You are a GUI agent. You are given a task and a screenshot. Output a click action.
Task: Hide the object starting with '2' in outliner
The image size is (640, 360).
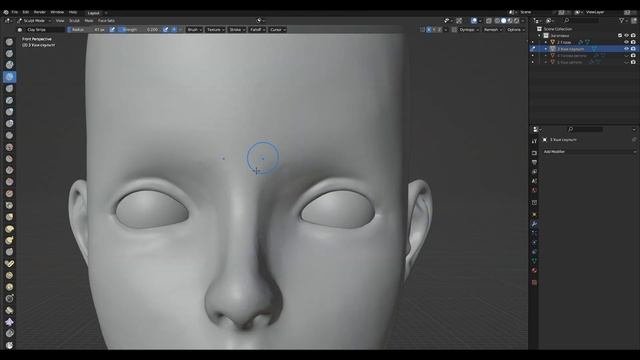pyautogui.click(x=627, y=42)
